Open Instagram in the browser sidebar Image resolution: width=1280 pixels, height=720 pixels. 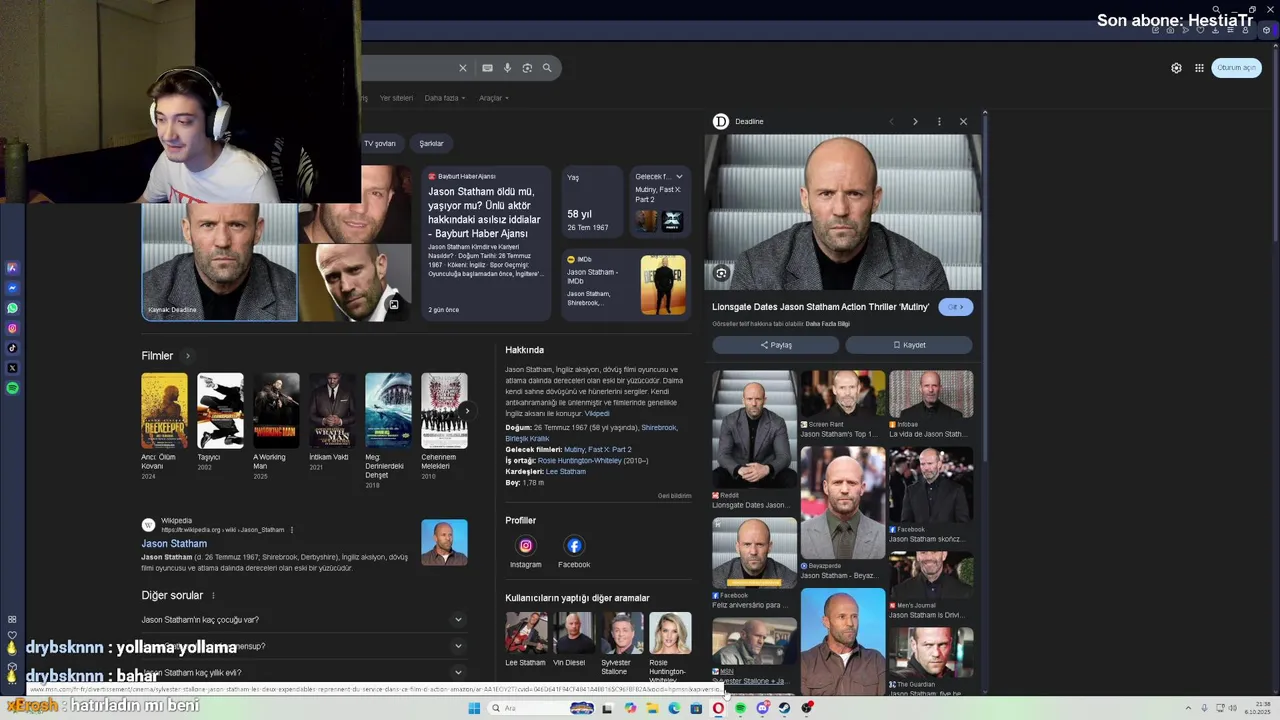12,328
